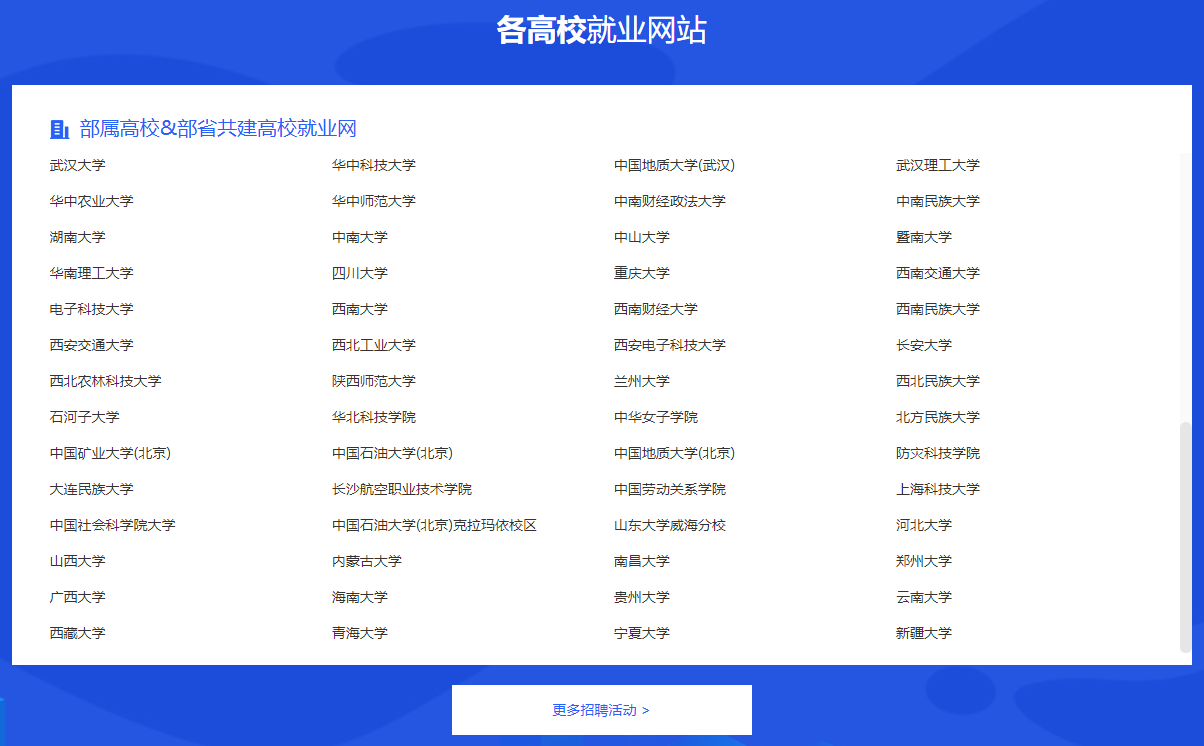Screen dimensions: 1204x746
Task: Open the 更多招聘活动 button
Action: pos(602,710)
